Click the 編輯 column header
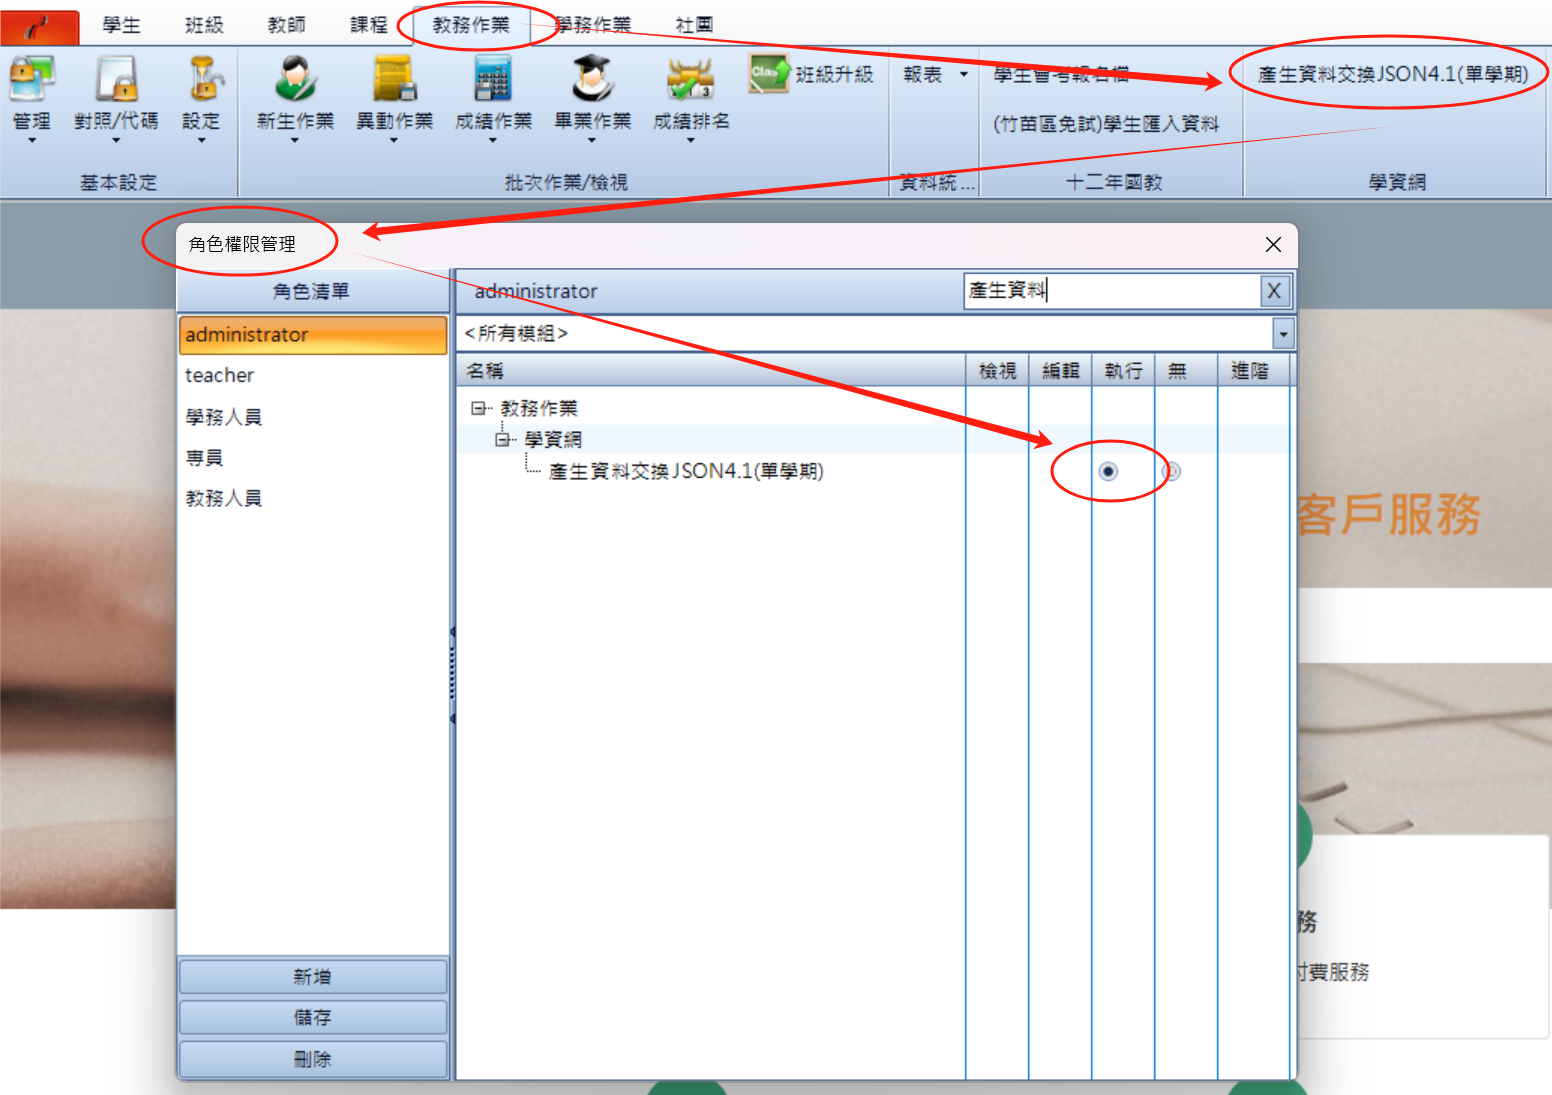 pyautogui.click(x=1060, y=371)
